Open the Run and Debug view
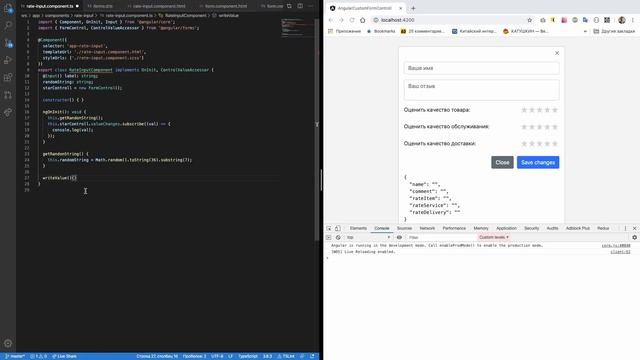 8,60
